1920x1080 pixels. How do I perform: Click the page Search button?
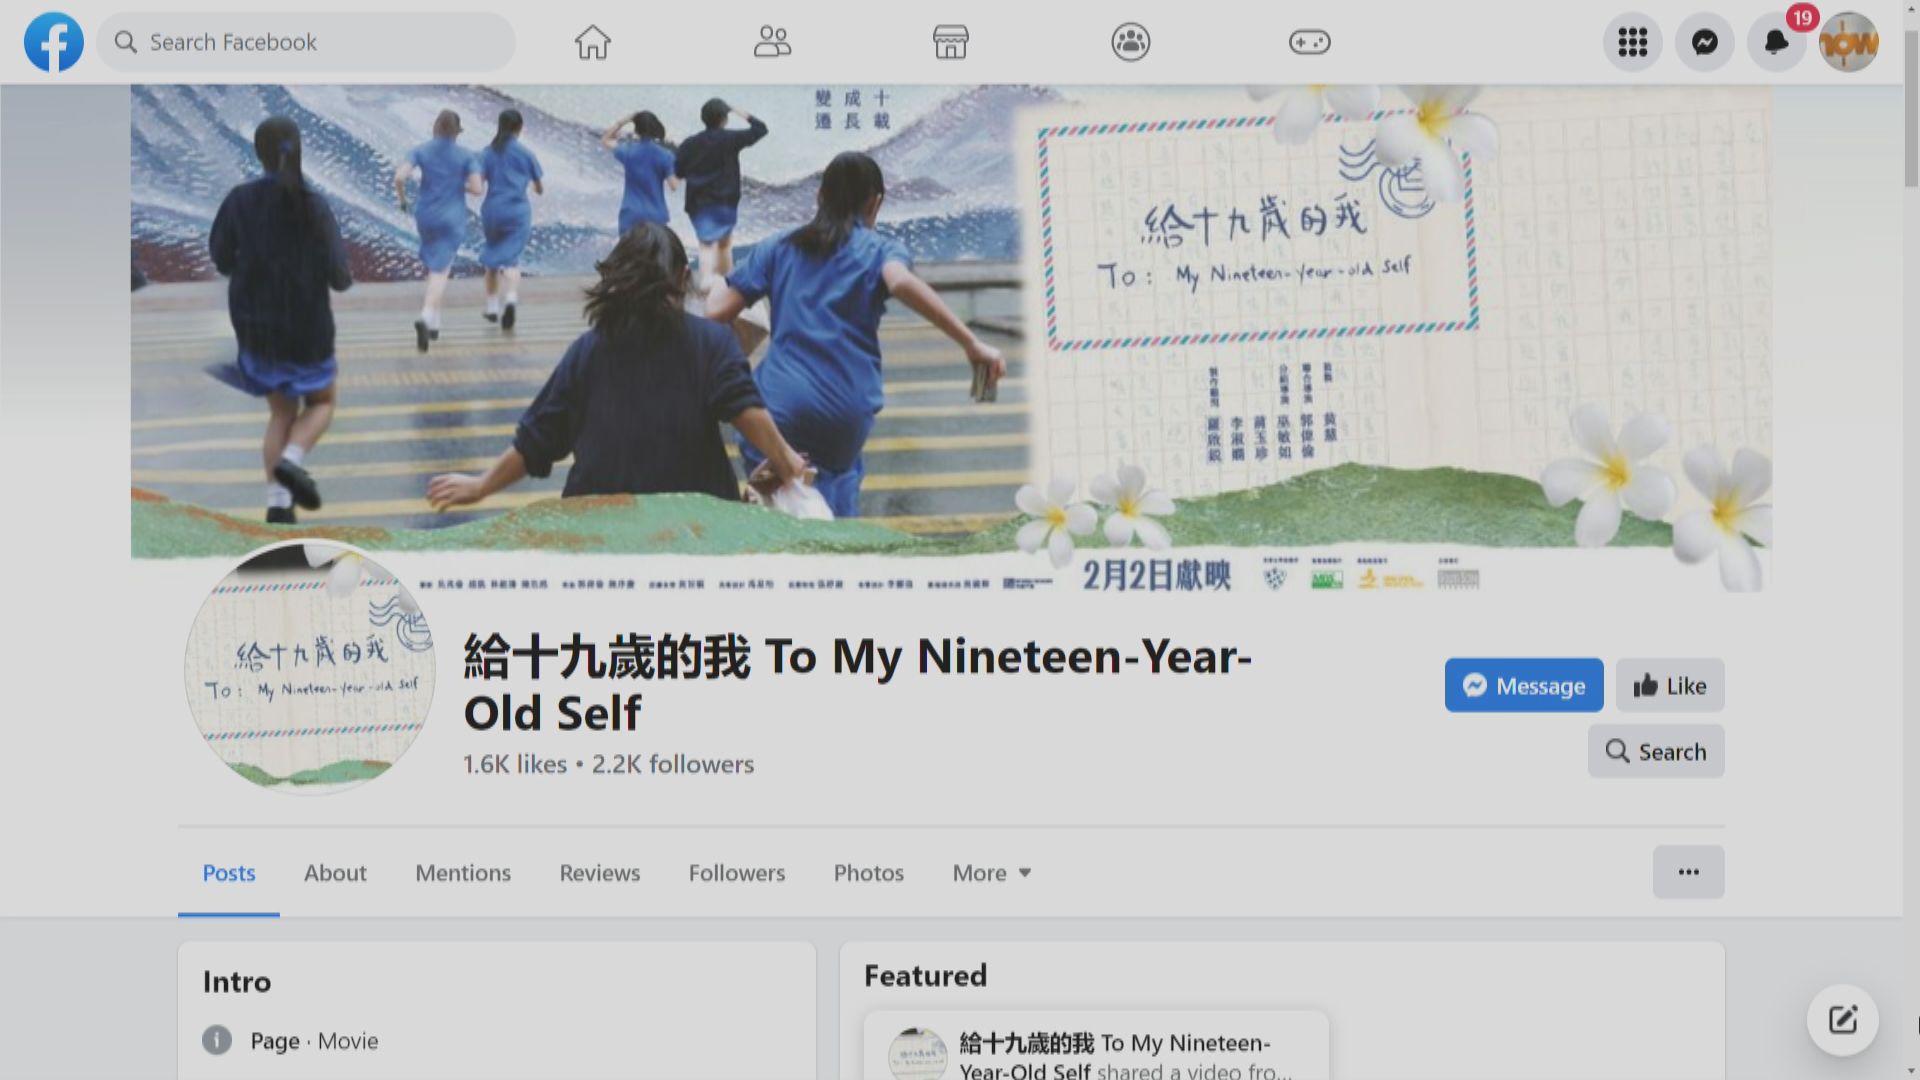pyautogui.click(x=1655, y=752)
